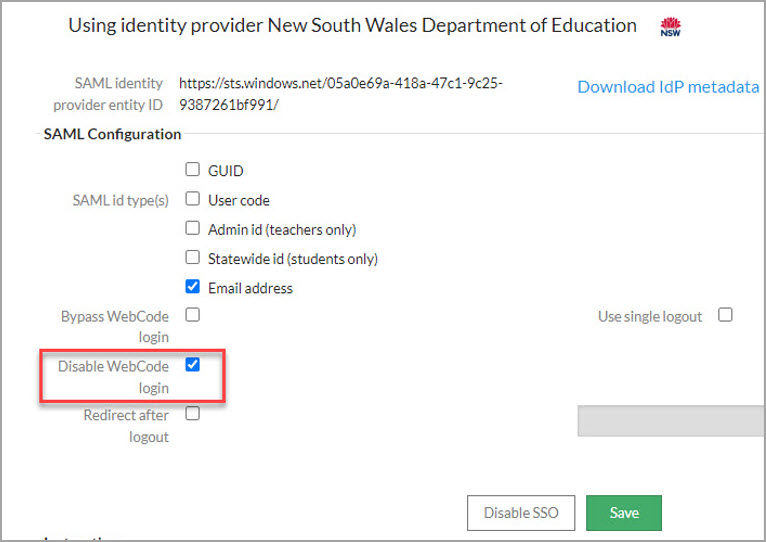Turn on Redirect after logout checkbox
The width and height of the screenshot is (766, 542).
click(193, 414)
